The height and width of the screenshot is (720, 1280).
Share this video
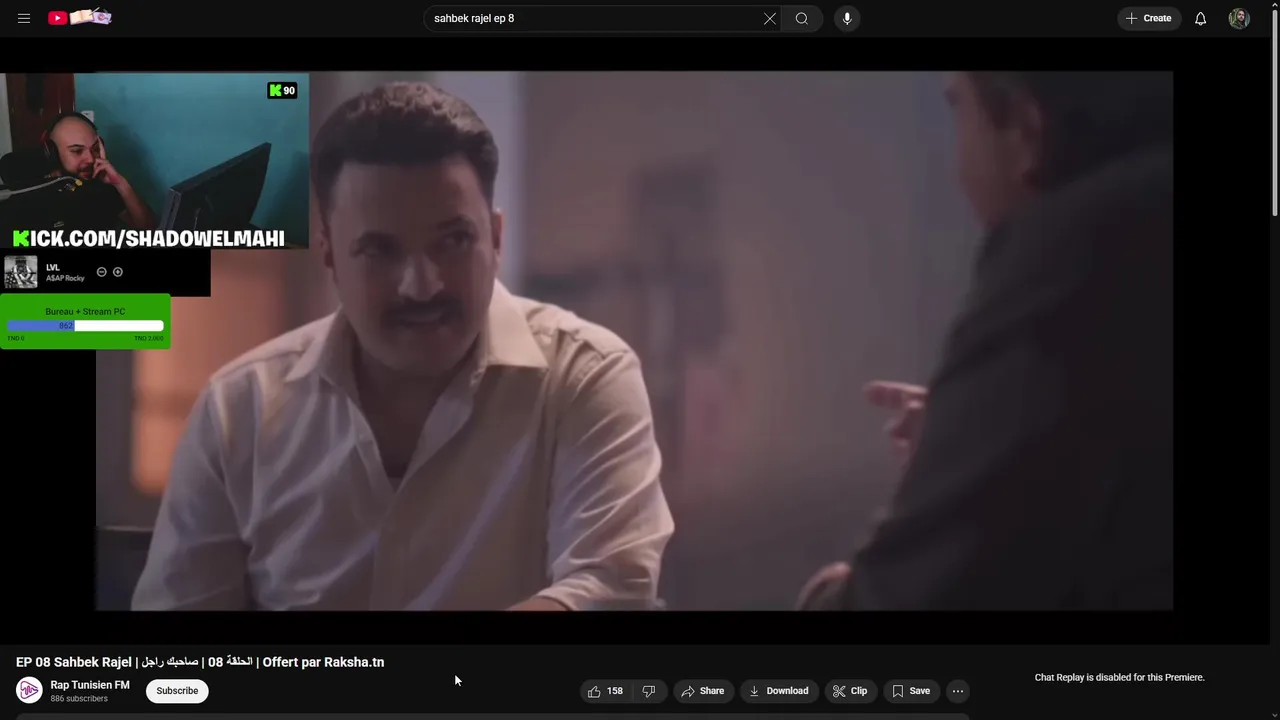coord(703,691)
